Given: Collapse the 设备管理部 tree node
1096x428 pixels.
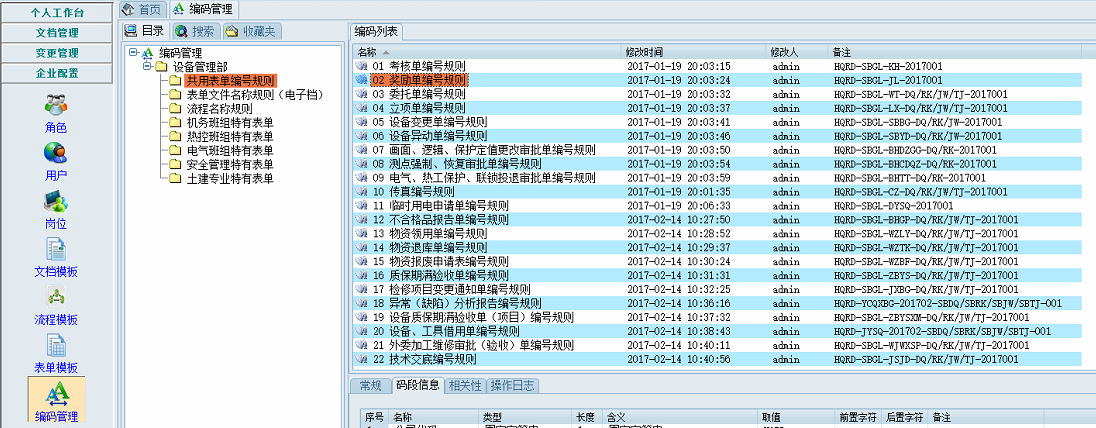Looking at the screenshot, I should tap(147, 66).
